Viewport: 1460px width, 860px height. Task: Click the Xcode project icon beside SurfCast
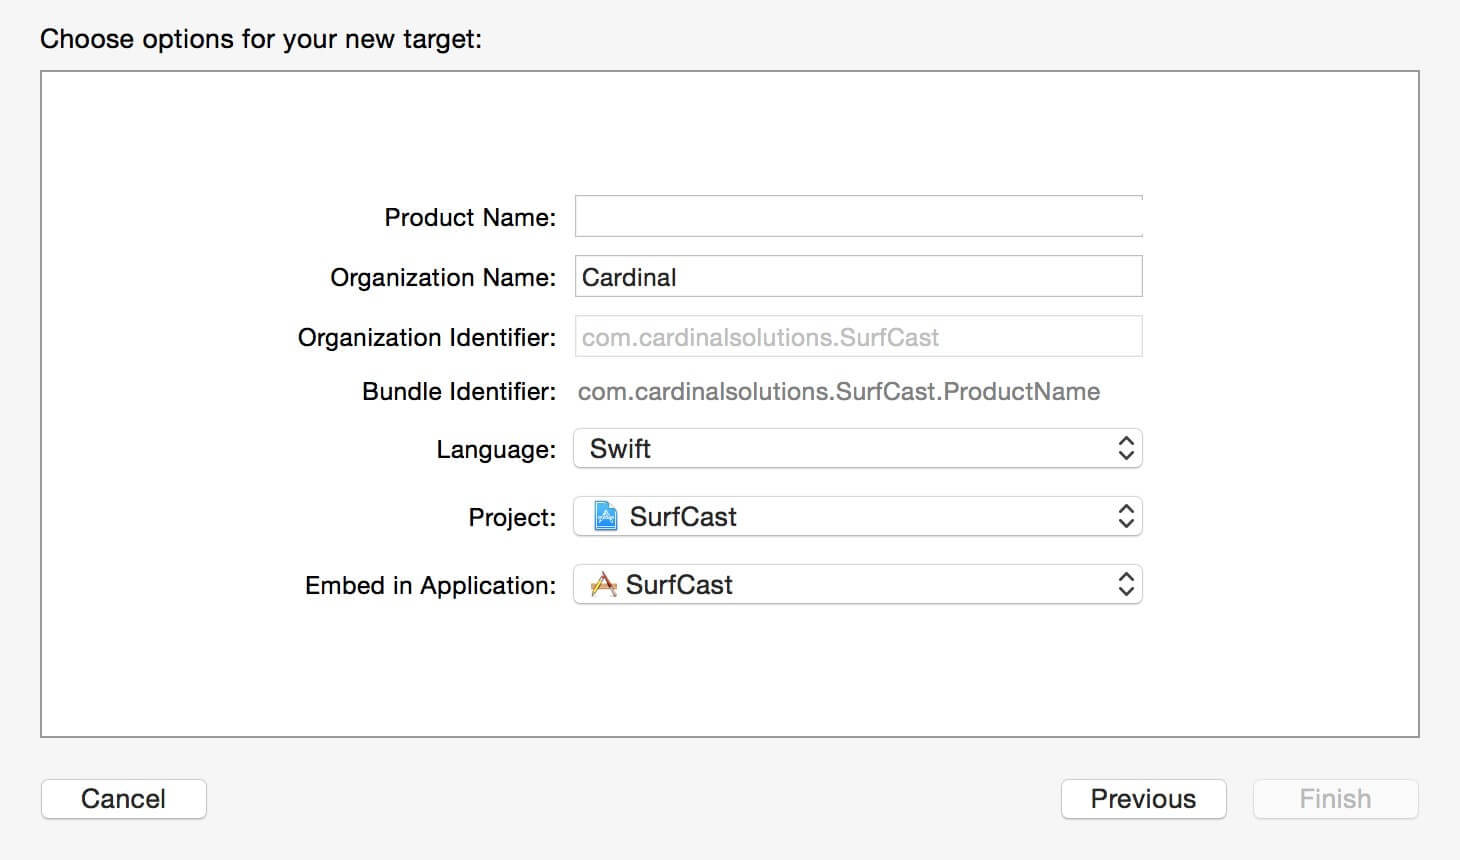tap(605, 516)
